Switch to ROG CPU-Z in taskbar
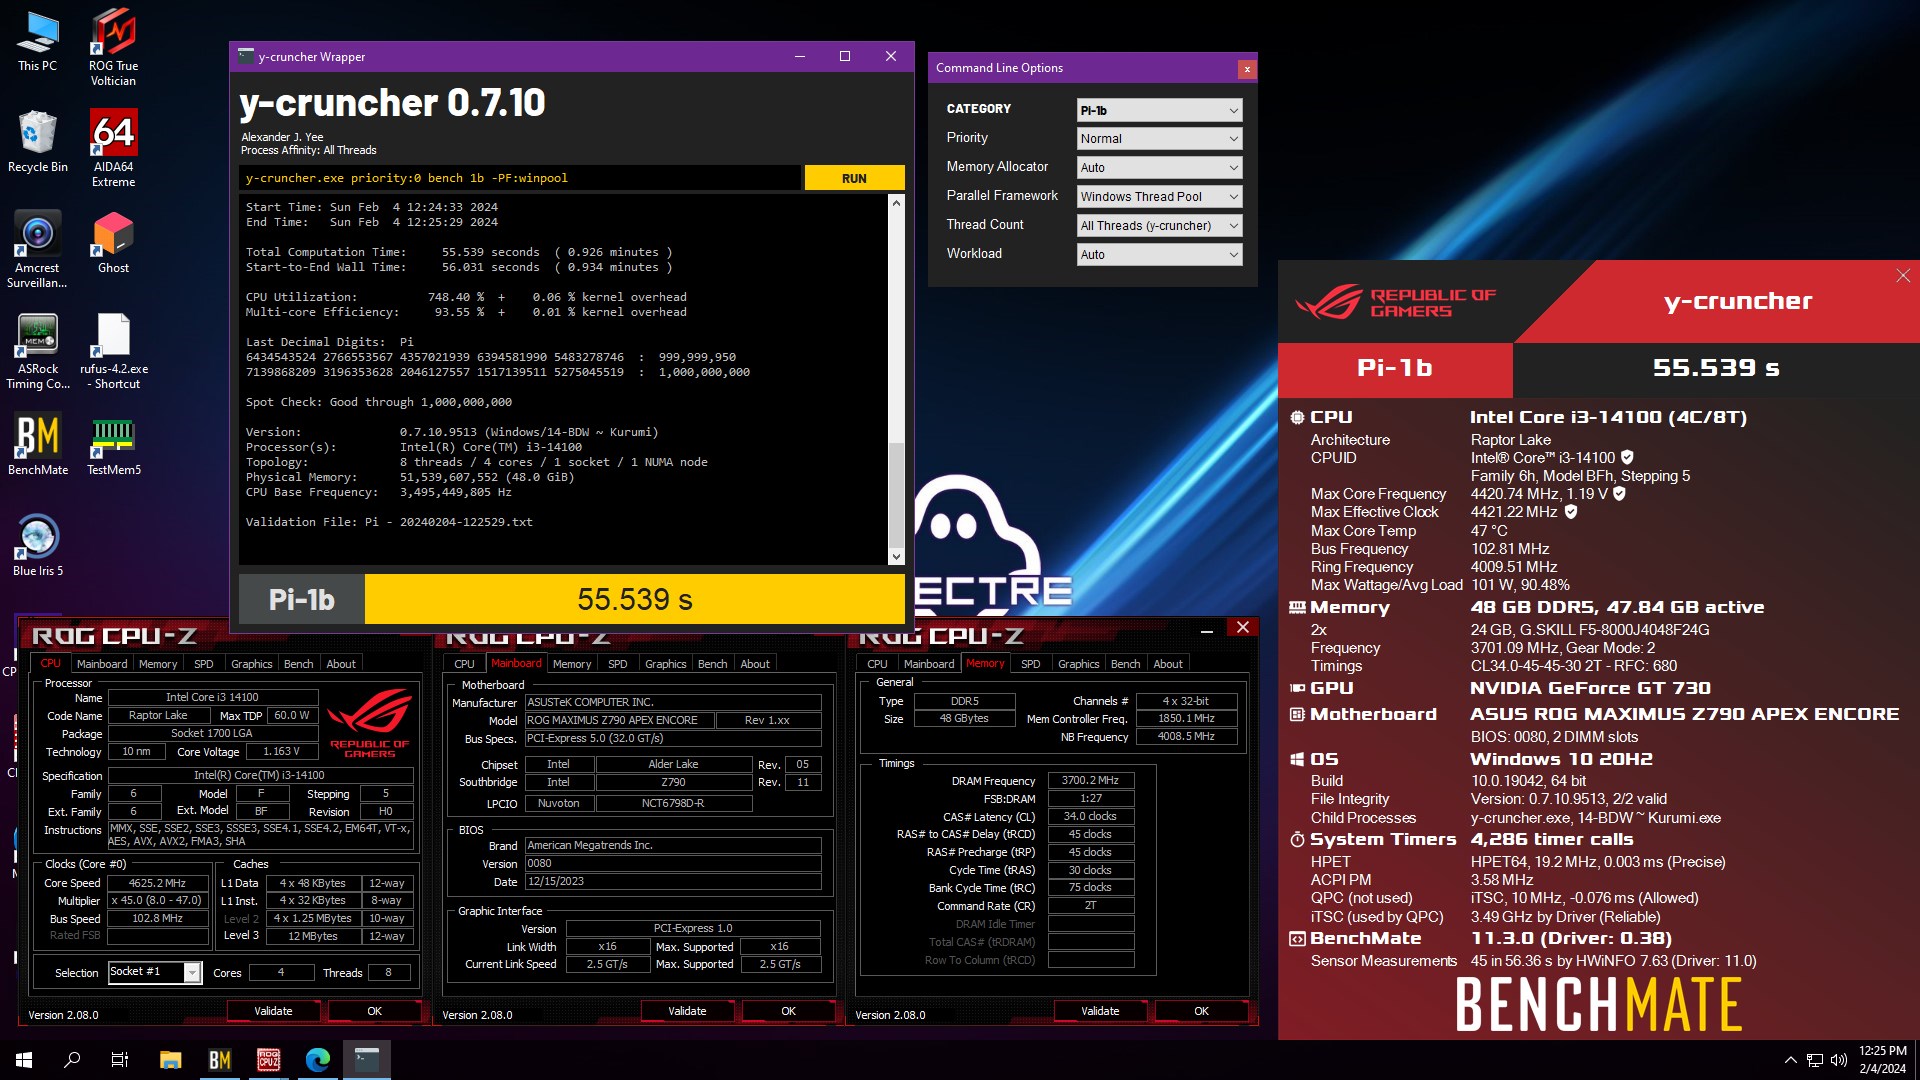Viewport: 1920px width, 1080px height. (268, 1060)
